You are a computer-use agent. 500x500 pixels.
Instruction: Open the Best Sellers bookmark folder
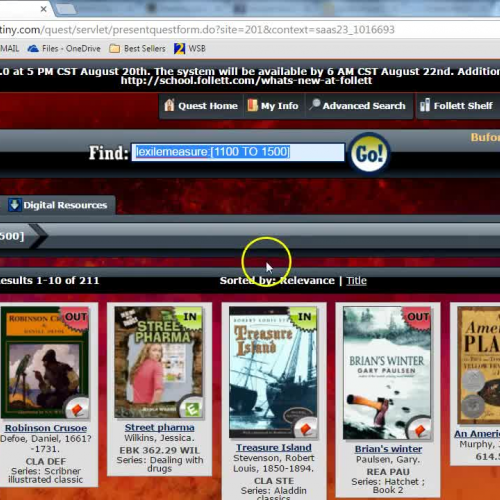(x=137, y=49)
